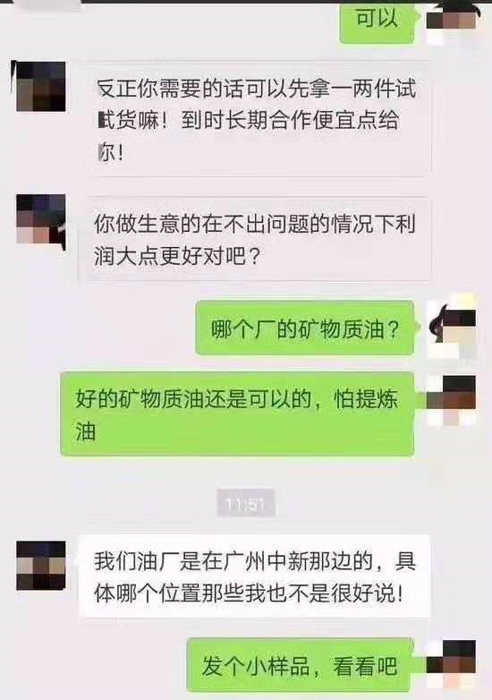The width and height of the screenshot is (492, 700).
Task: Tap the lone "油" on the green bubble's second line
Action: click(86, 431)
